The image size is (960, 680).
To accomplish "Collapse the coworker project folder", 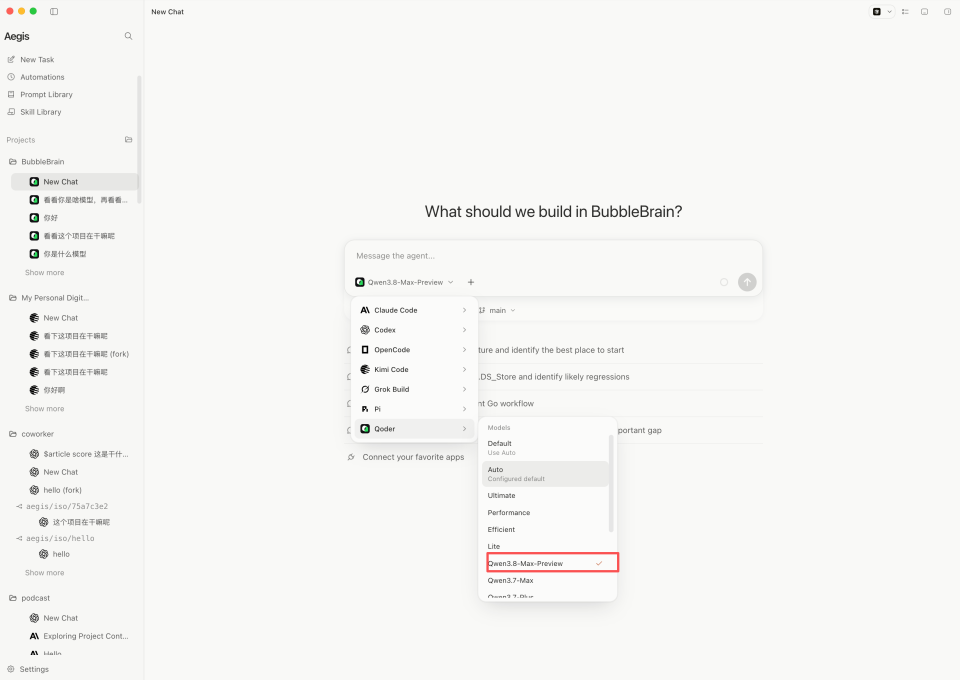I will (x=37, y=434).
